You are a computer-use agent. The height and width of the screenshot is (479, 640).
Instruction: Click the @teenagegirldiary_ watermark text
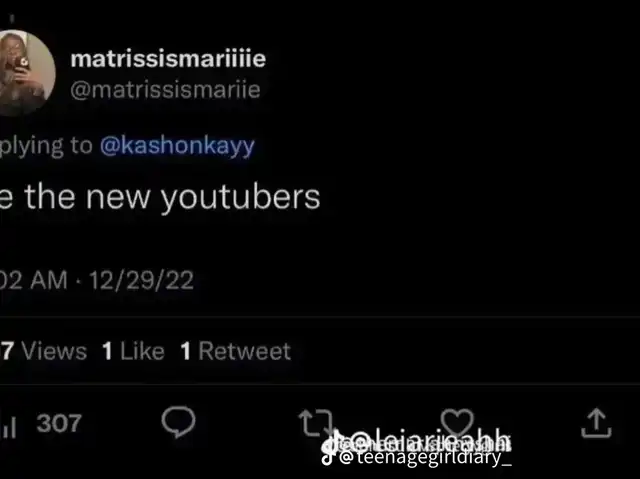coord(425,458)
